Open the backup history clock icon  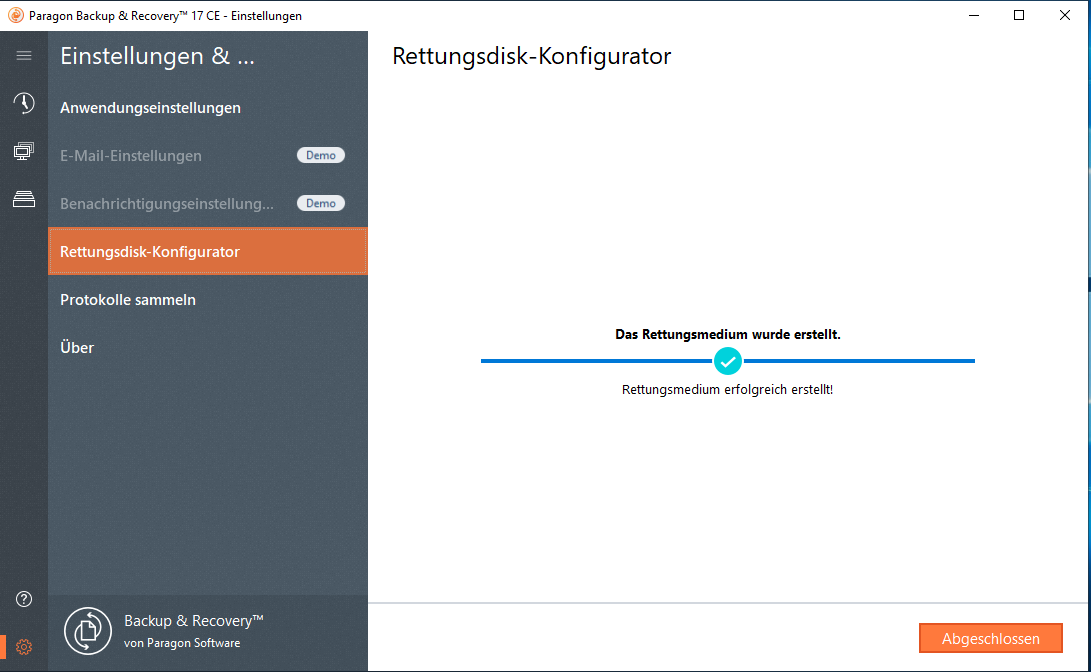tap(24, 103)
